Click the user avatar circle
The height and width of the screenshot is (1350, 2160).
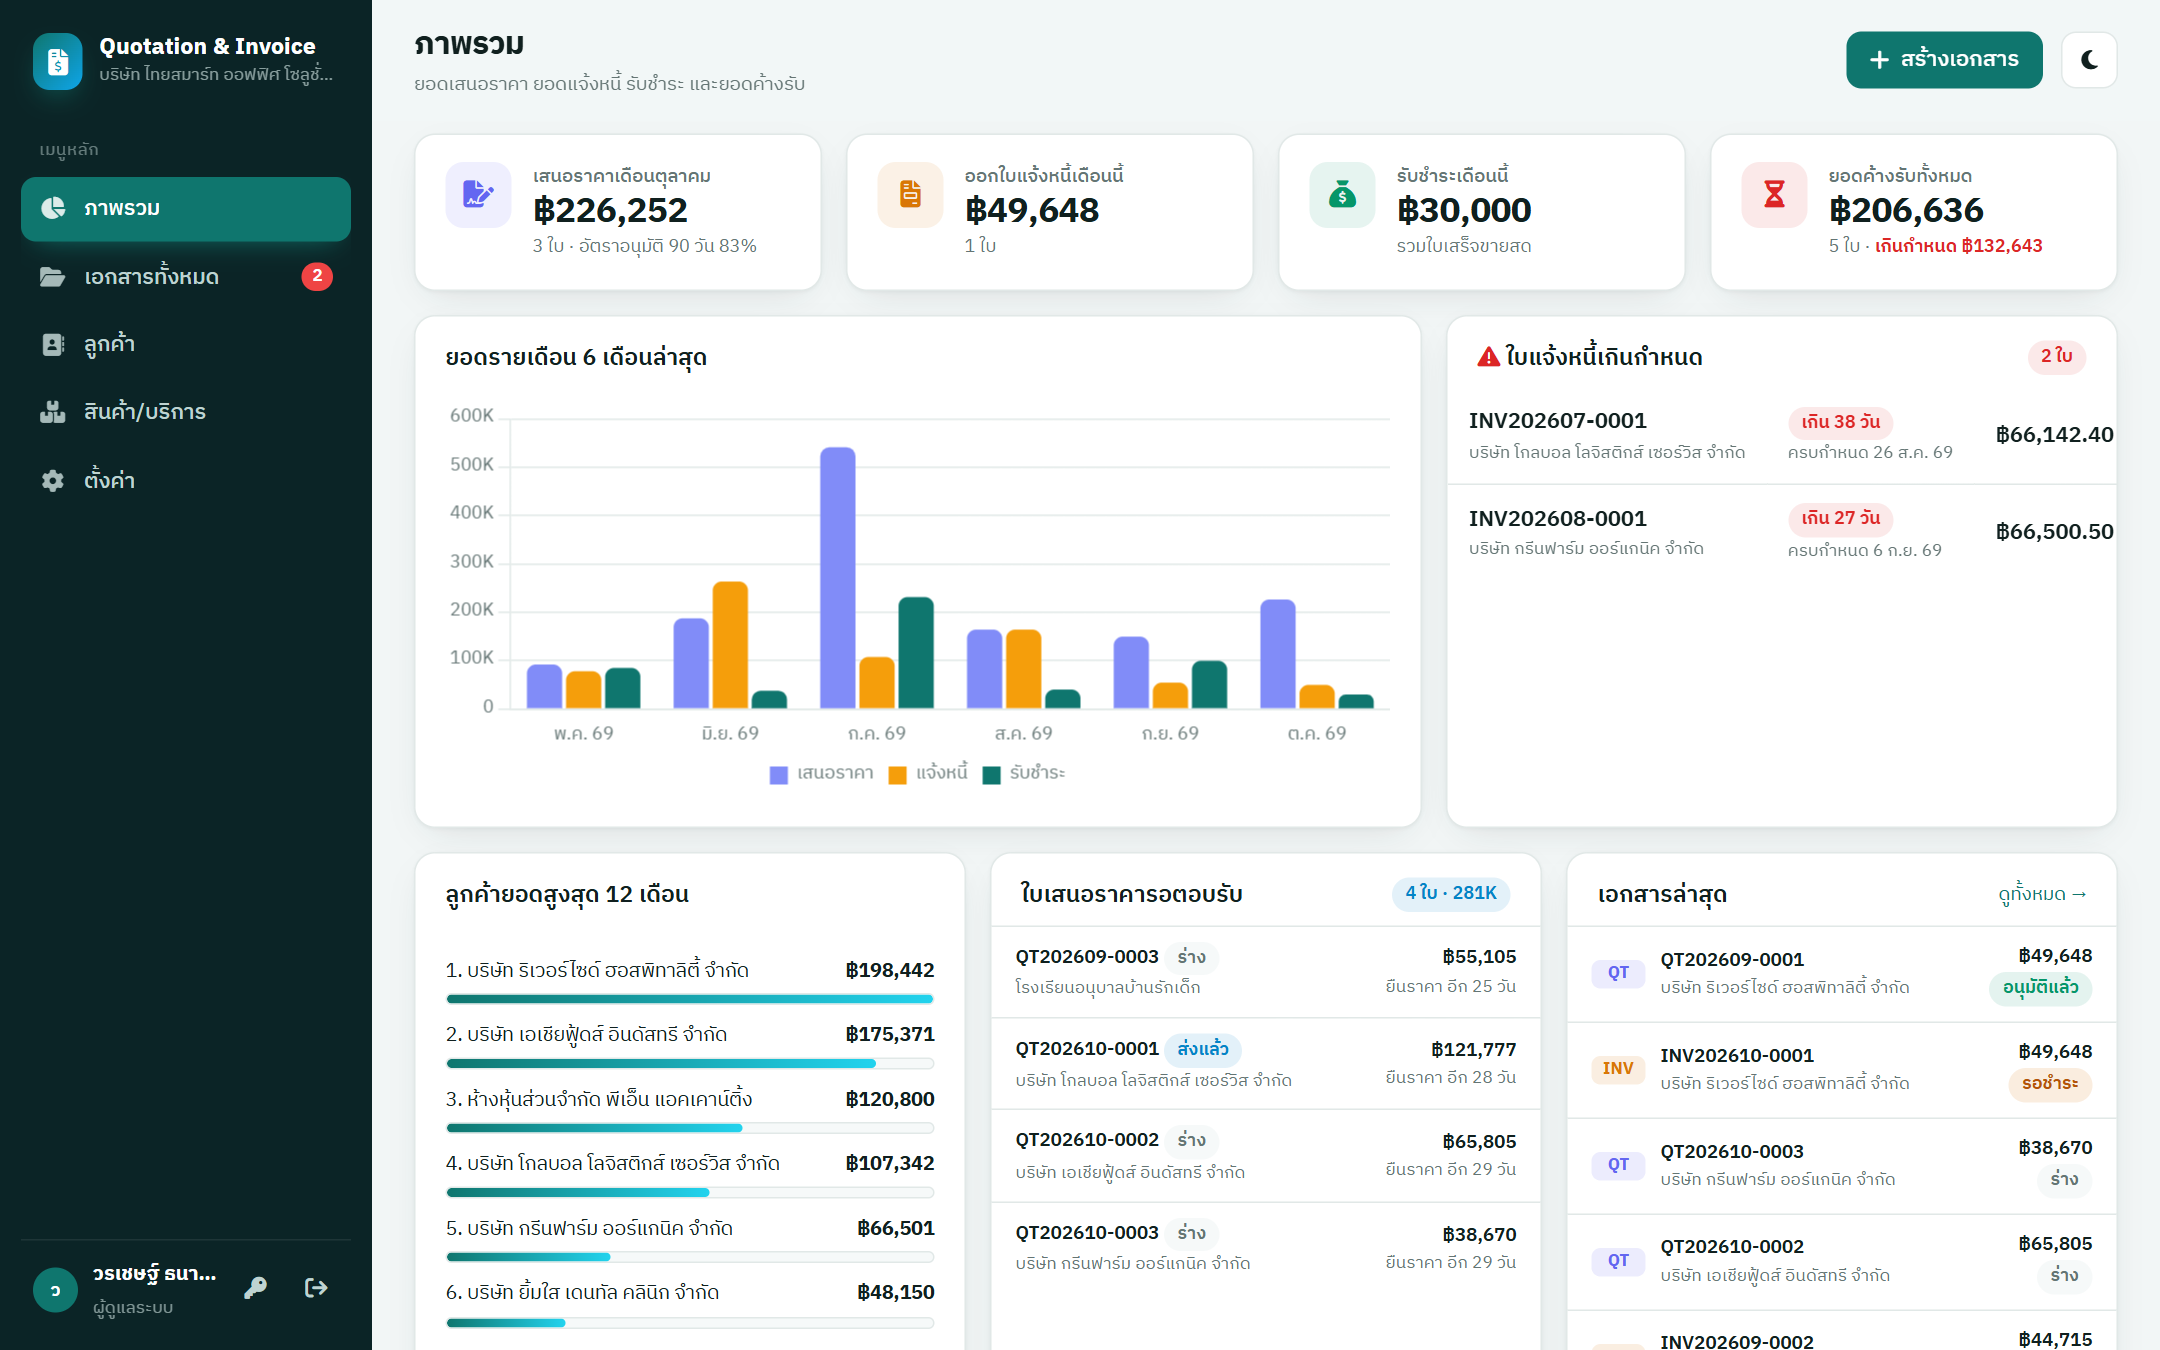pos(55,1289)
